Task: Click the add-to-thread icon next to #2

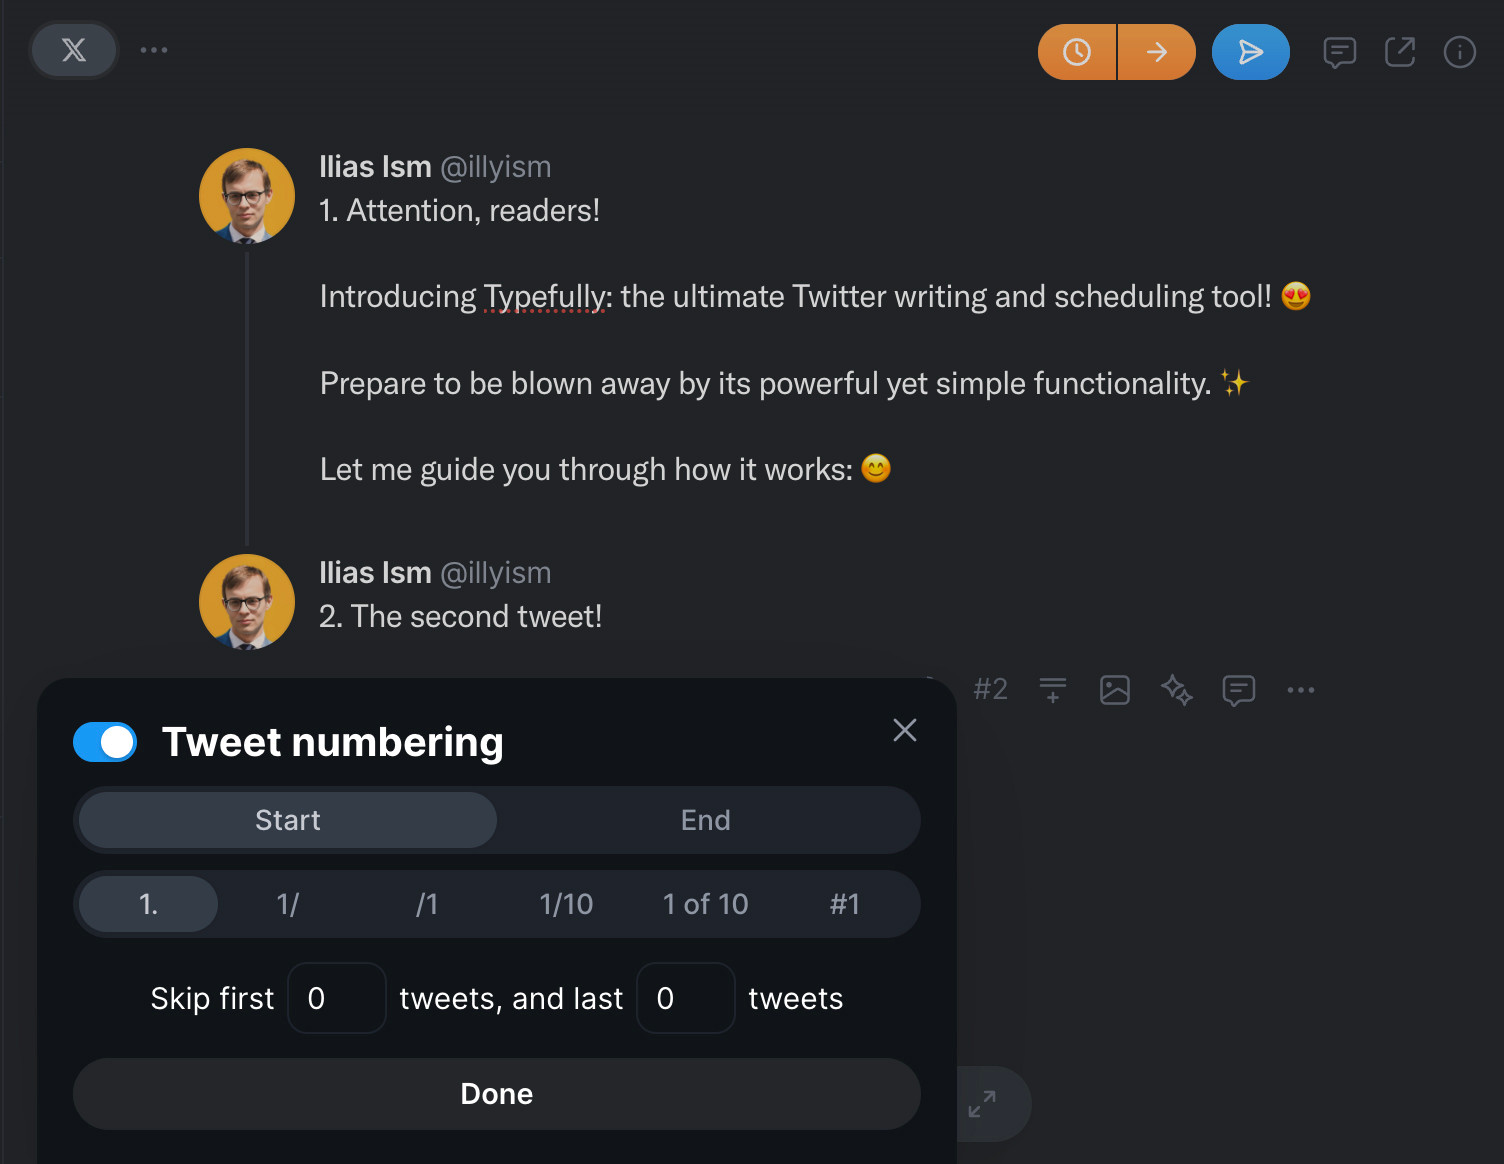Action: (1052, 690)
